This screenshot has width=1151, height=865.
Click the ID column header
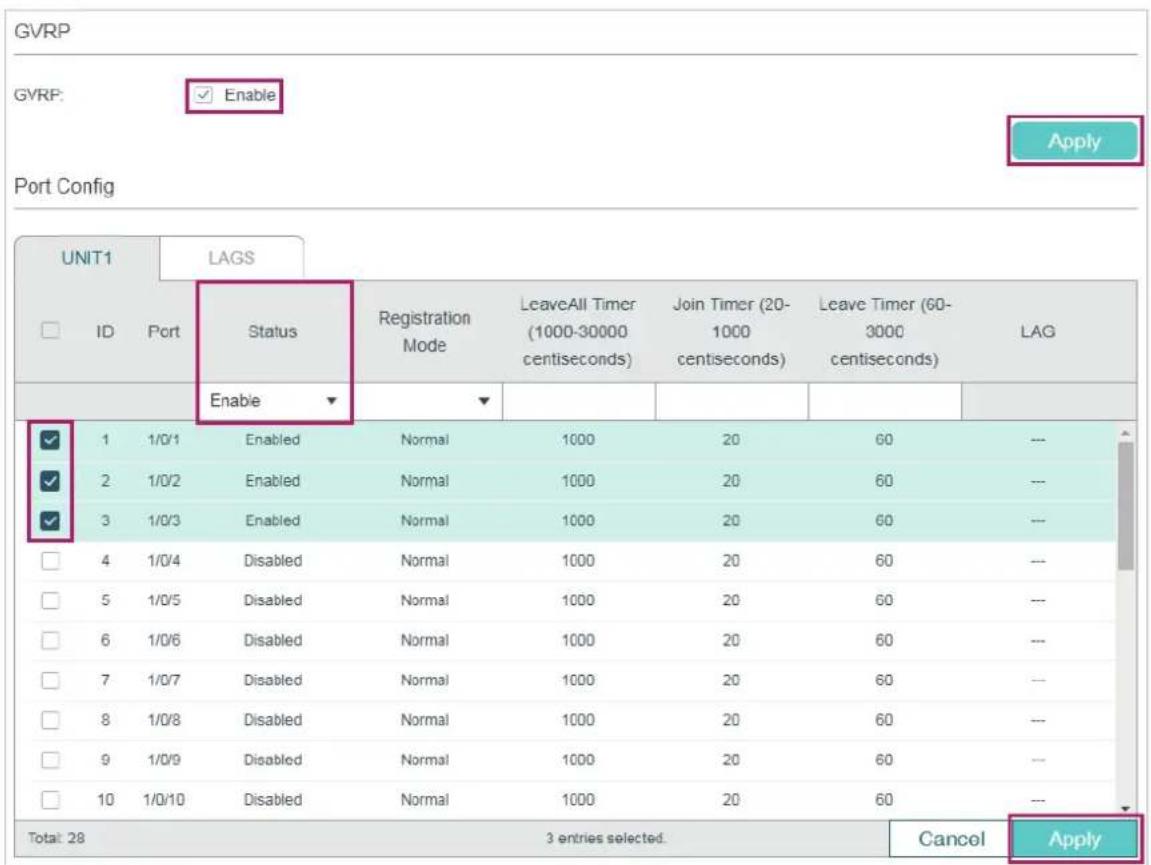(105, 331)
